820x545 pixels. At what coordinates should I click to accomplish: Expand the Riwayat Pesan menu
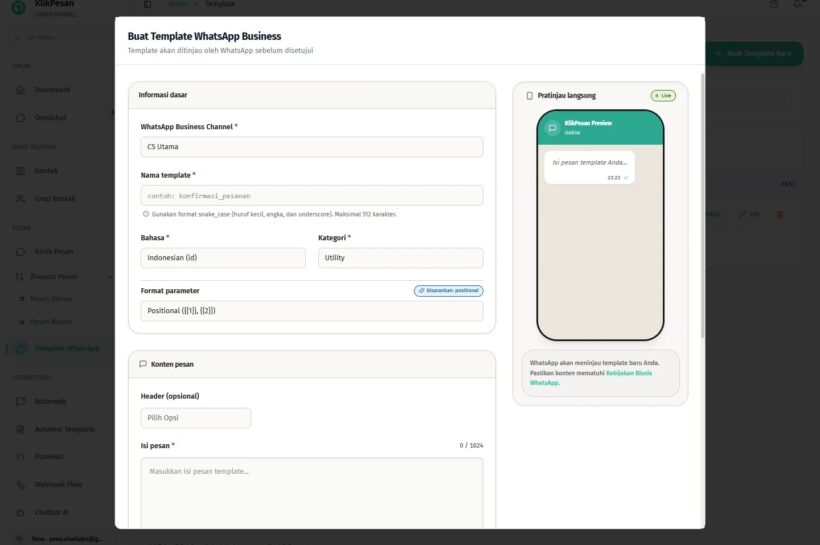pyautogui.click(x=60, y=276)
